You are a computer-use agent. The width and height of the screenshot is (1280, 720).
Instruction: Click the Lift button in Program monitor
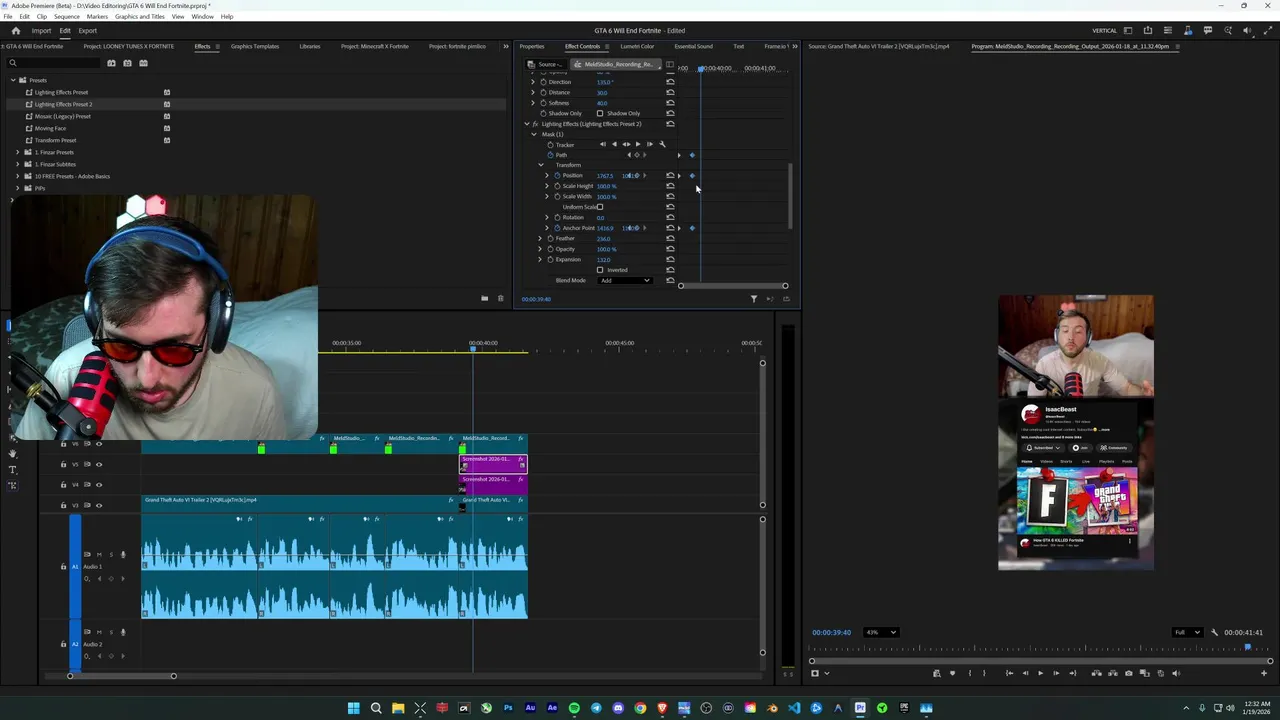[1097, 673]
